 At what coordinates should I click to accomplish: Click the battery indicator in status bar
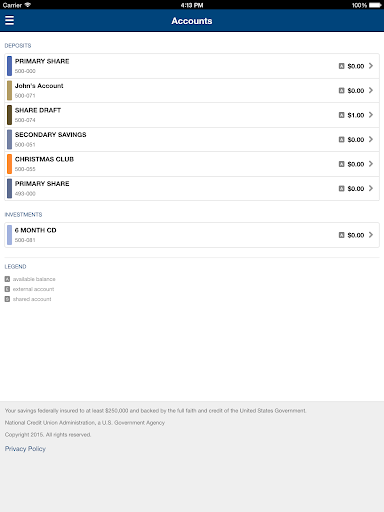375,5
